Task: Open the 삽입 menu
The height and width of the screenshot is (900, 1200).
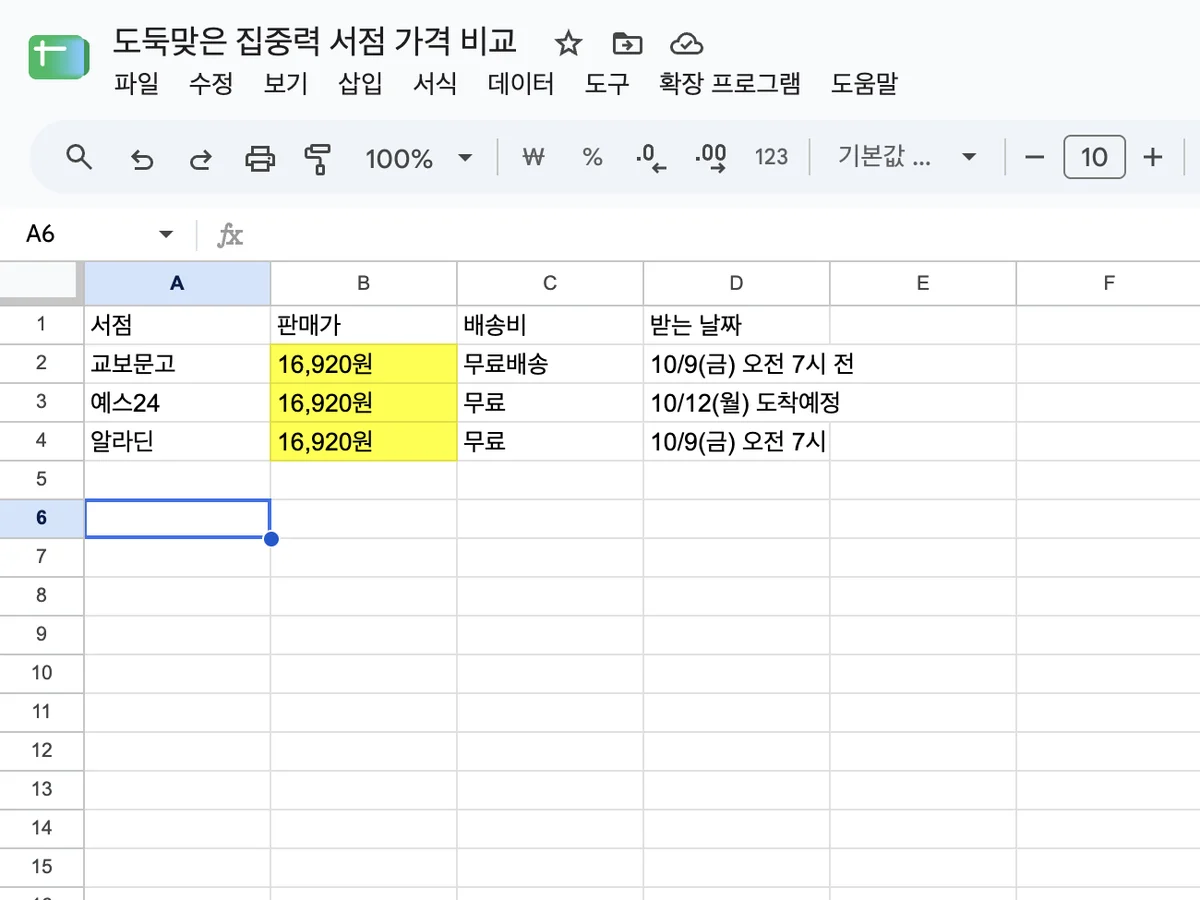Action: click(x=361, y=84)
